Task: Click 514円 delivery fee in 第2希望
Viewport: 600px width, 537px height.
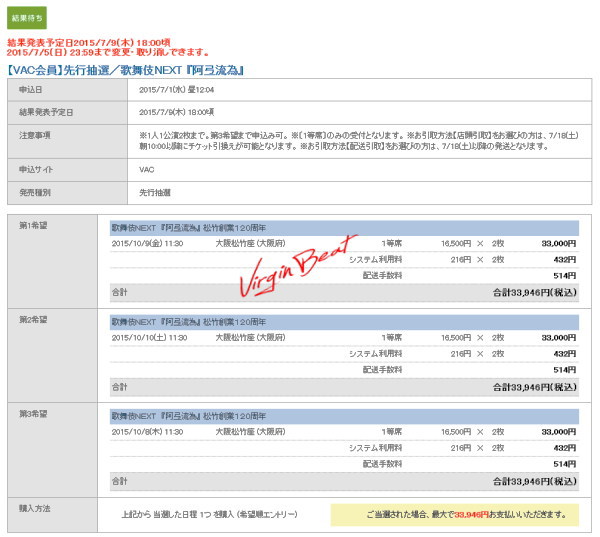Action: [x=565, y=370]
